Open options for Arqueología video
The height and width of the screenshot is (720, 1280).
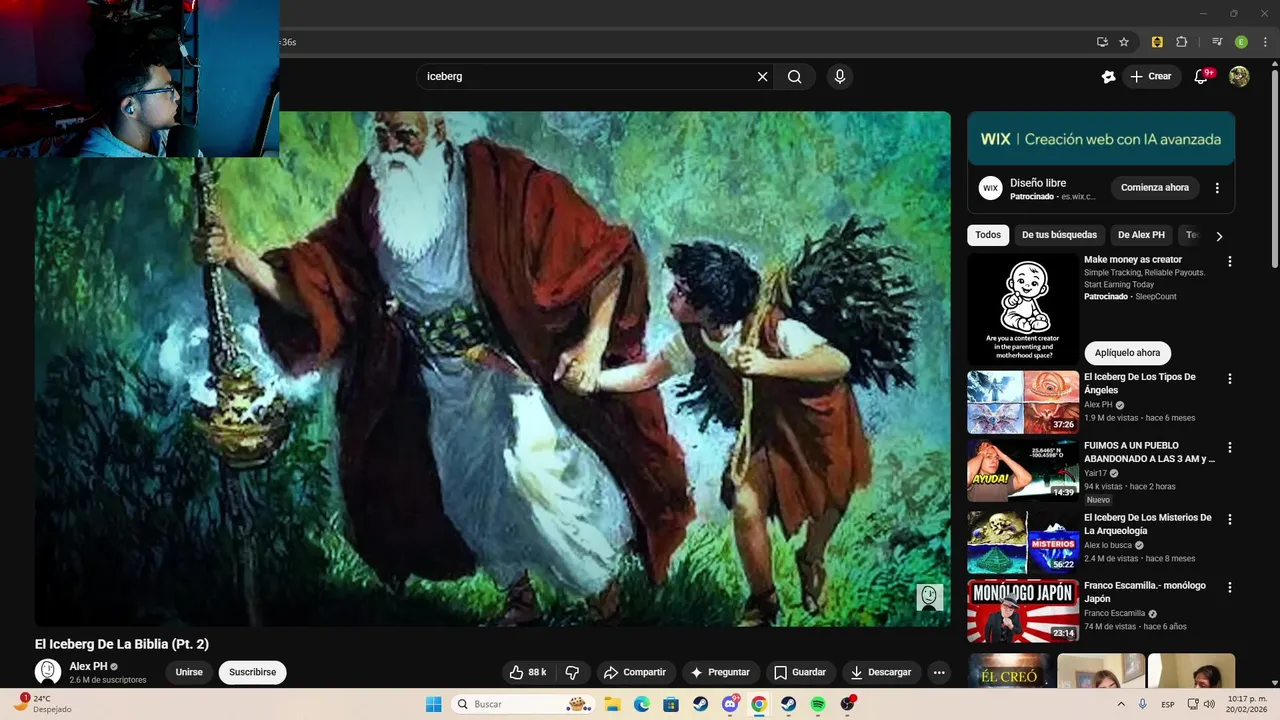[x=1230, y=519]
